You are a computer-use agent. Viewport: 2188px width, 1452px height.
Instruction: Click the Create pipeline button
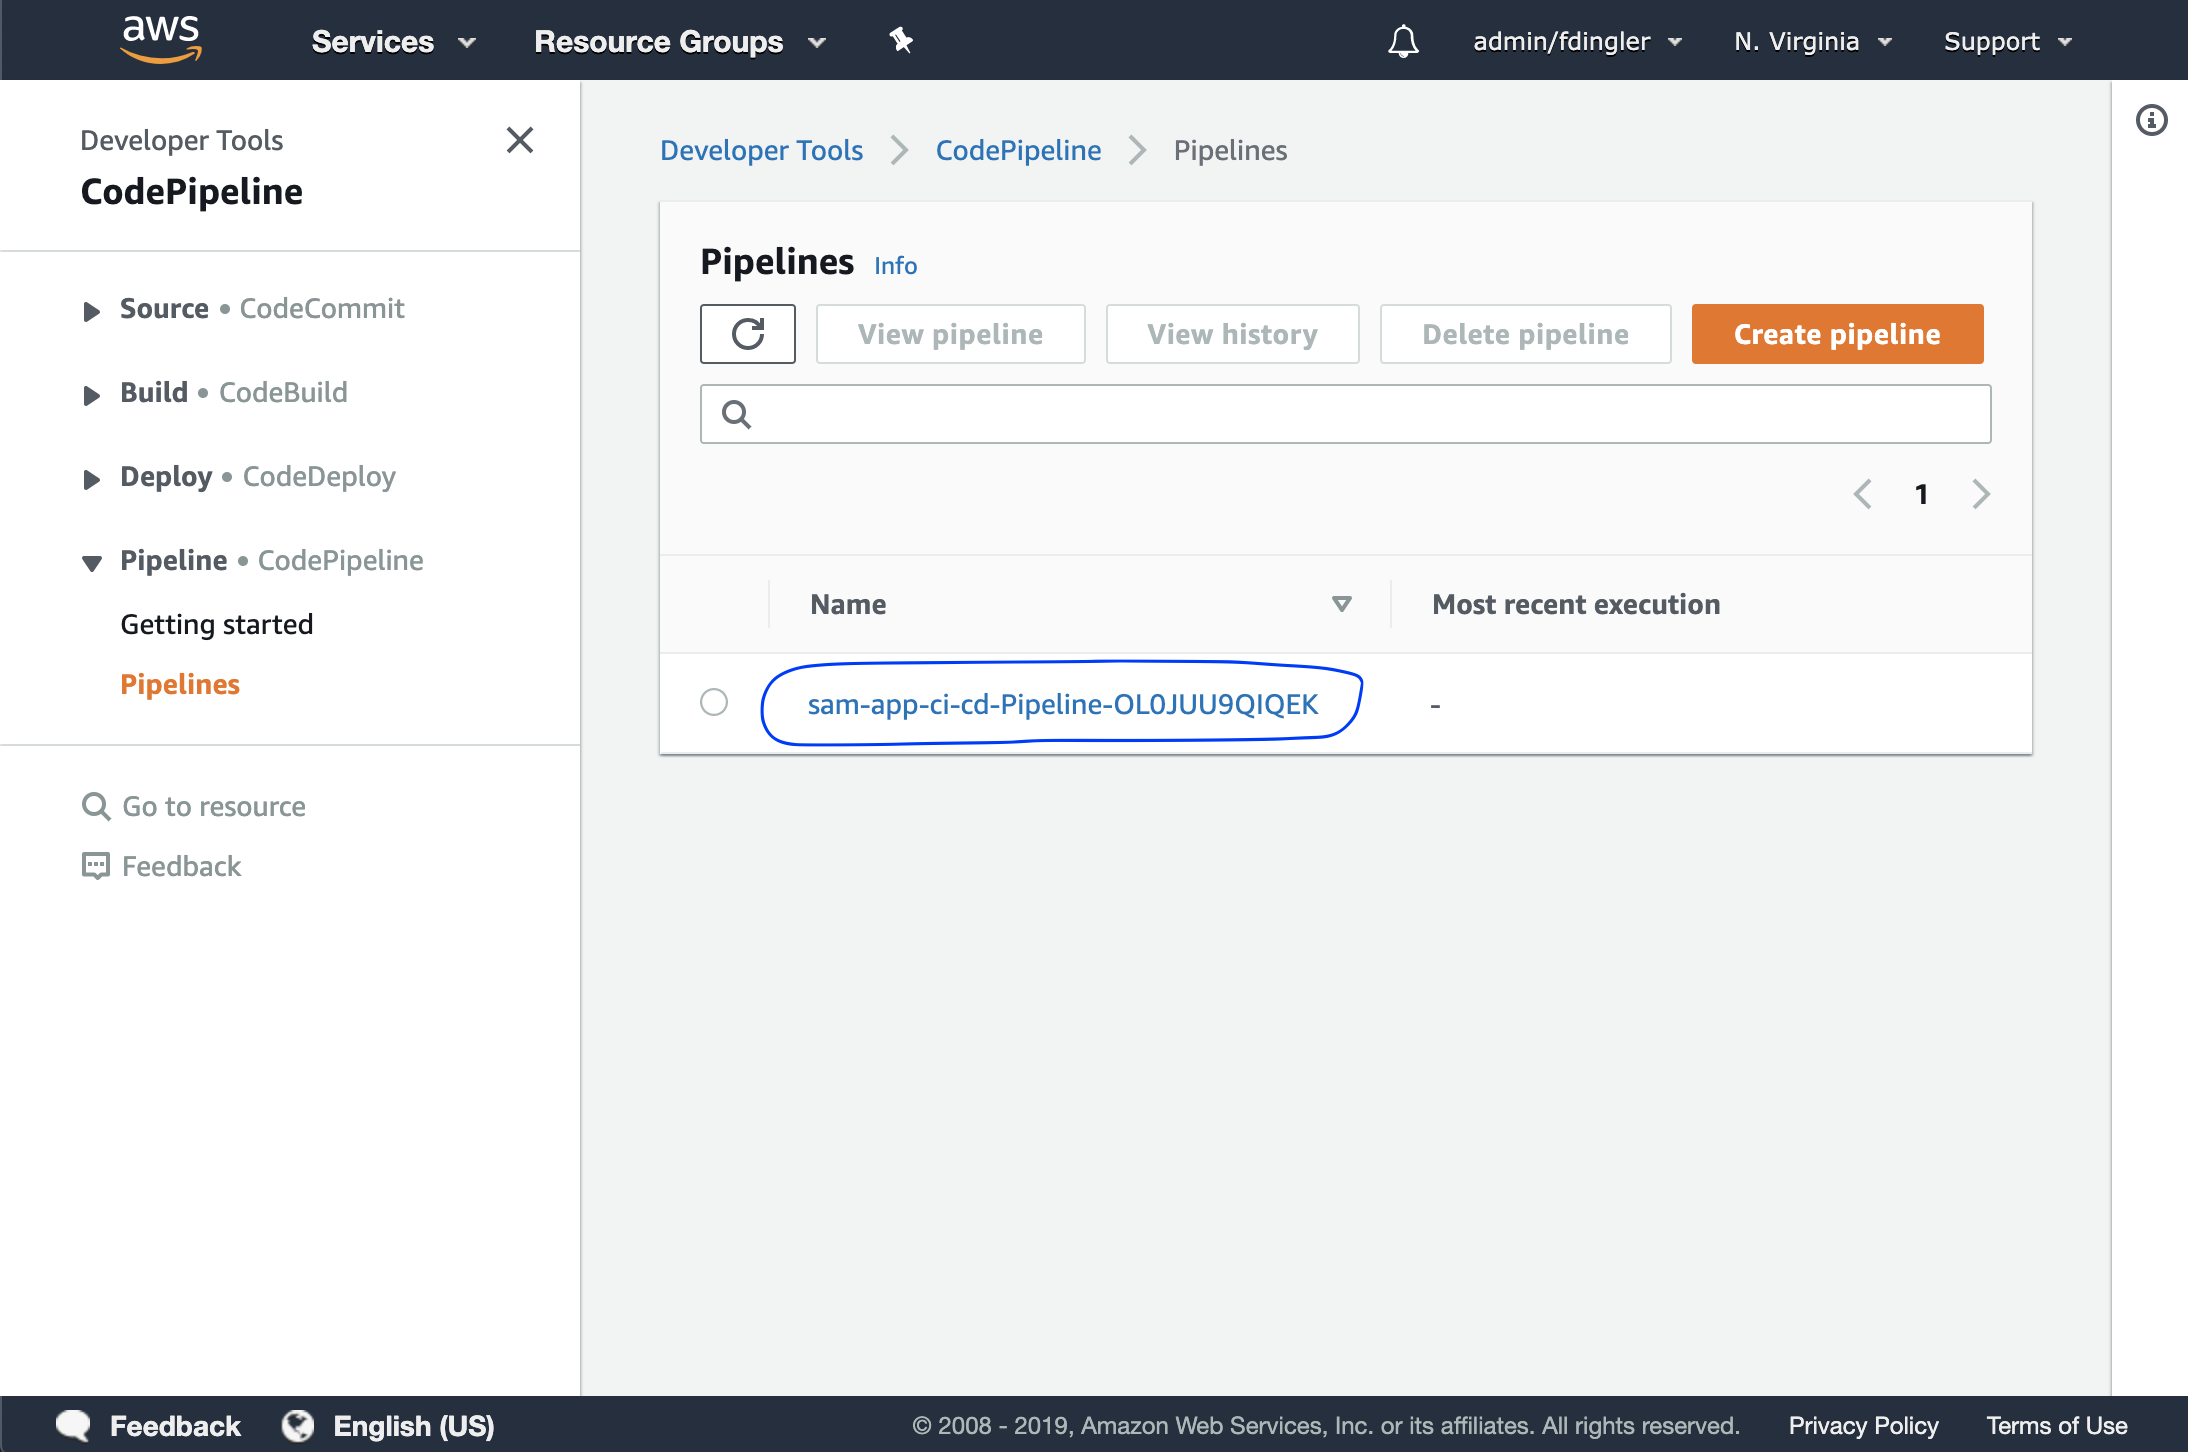tap(1837, 334)
